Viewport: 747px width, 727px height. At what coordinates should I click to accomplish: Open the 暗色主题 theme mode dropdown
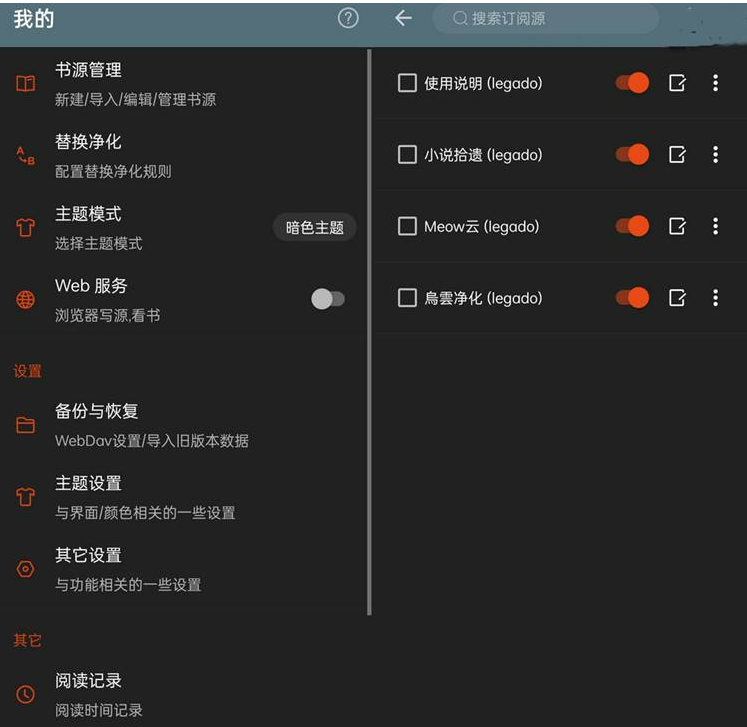[314, 228]
